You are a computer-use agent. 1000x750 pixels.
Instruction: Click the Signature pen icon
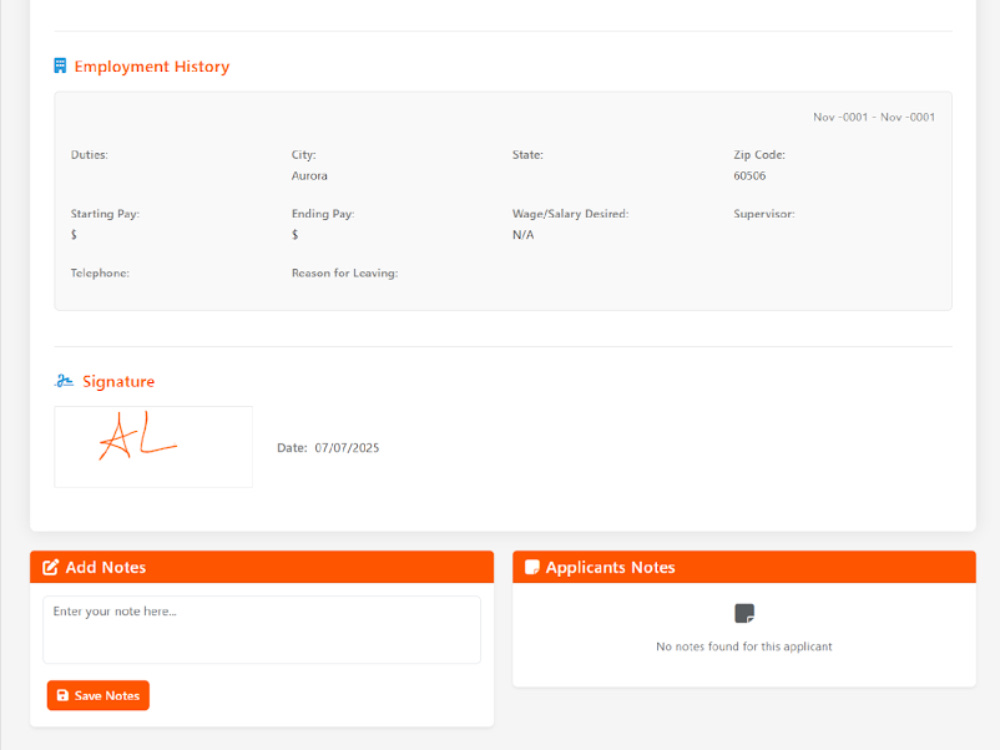[x=64, y=381]
